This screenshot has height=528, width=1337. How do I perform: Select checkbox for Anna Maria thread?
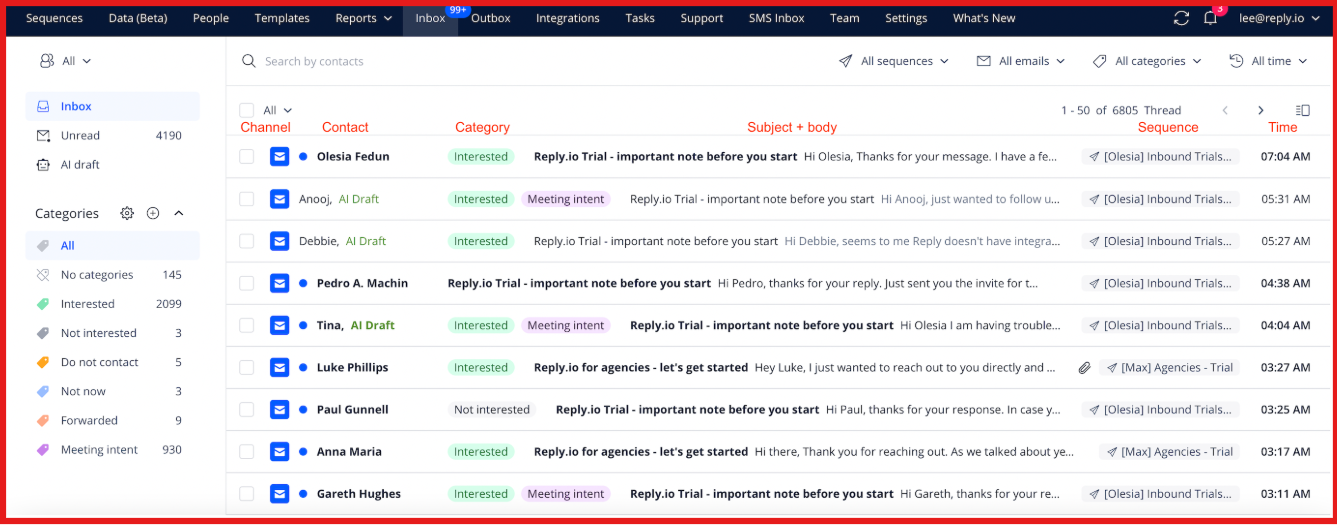(x=246, y=451)
